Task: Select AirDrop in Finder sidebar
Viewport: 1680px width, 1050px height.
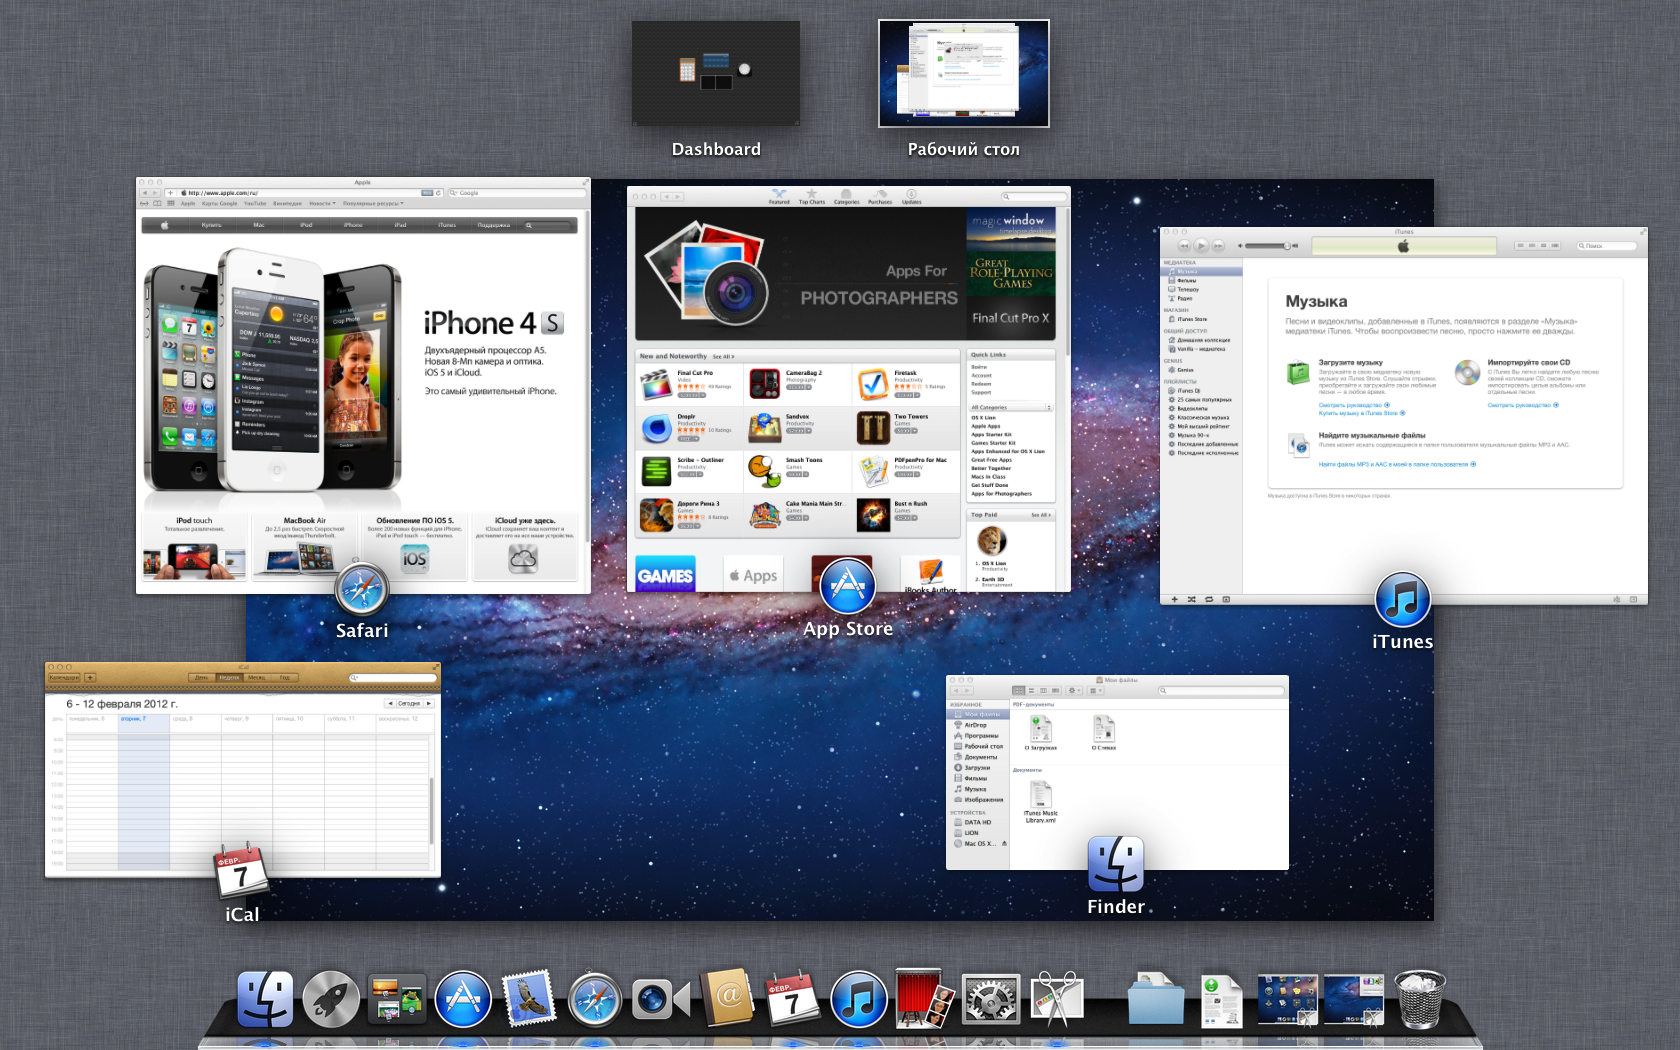Action: click(975, 725)
